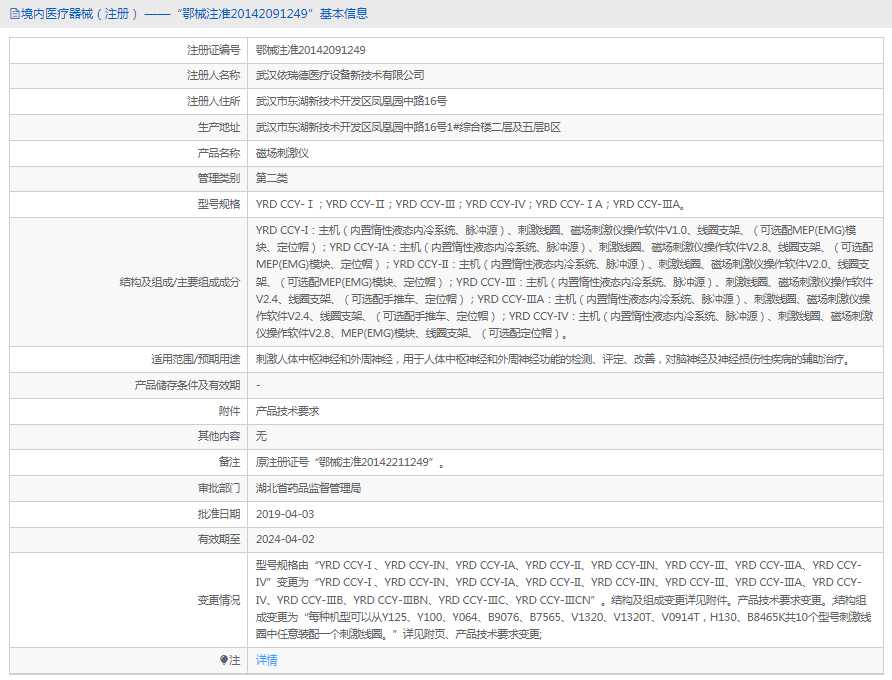The height and width of the screenshot is (680, 892).
Task: Select the 备注 label
Action: [x=229, y=462]
